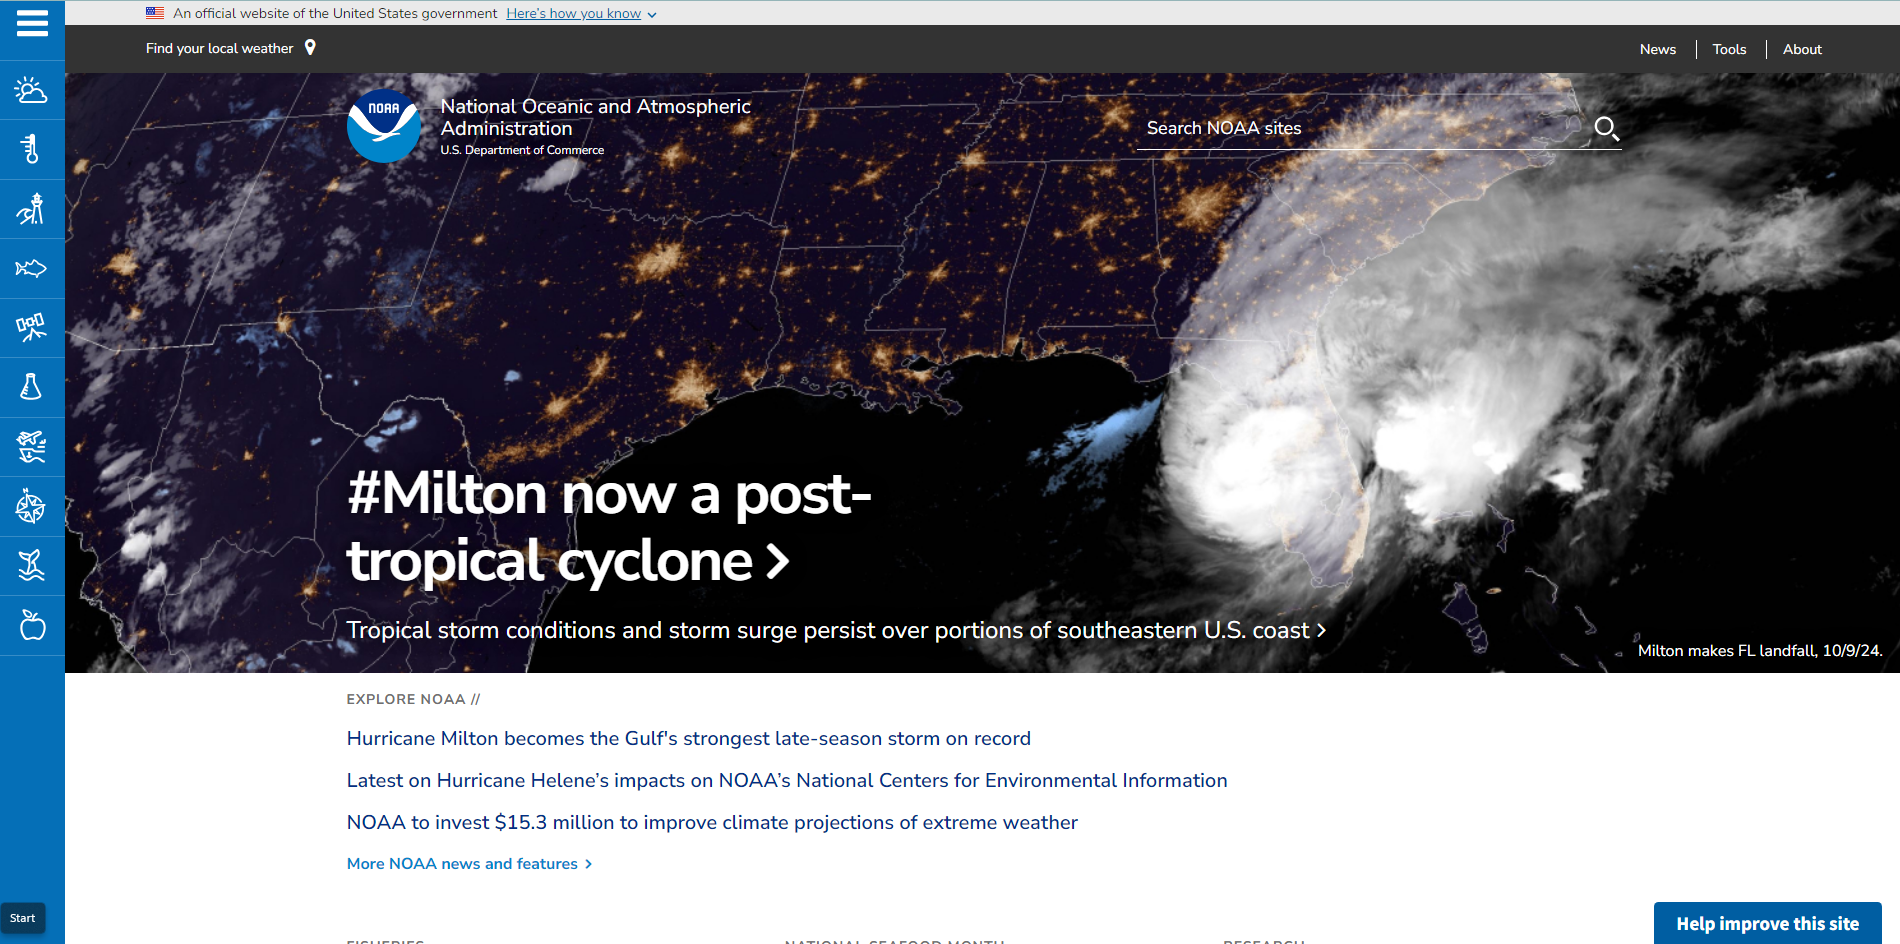Open Latest on Hurricane Helene's impacts link
The width and height of the screenshot is (1900, 944).
[786, 780]
